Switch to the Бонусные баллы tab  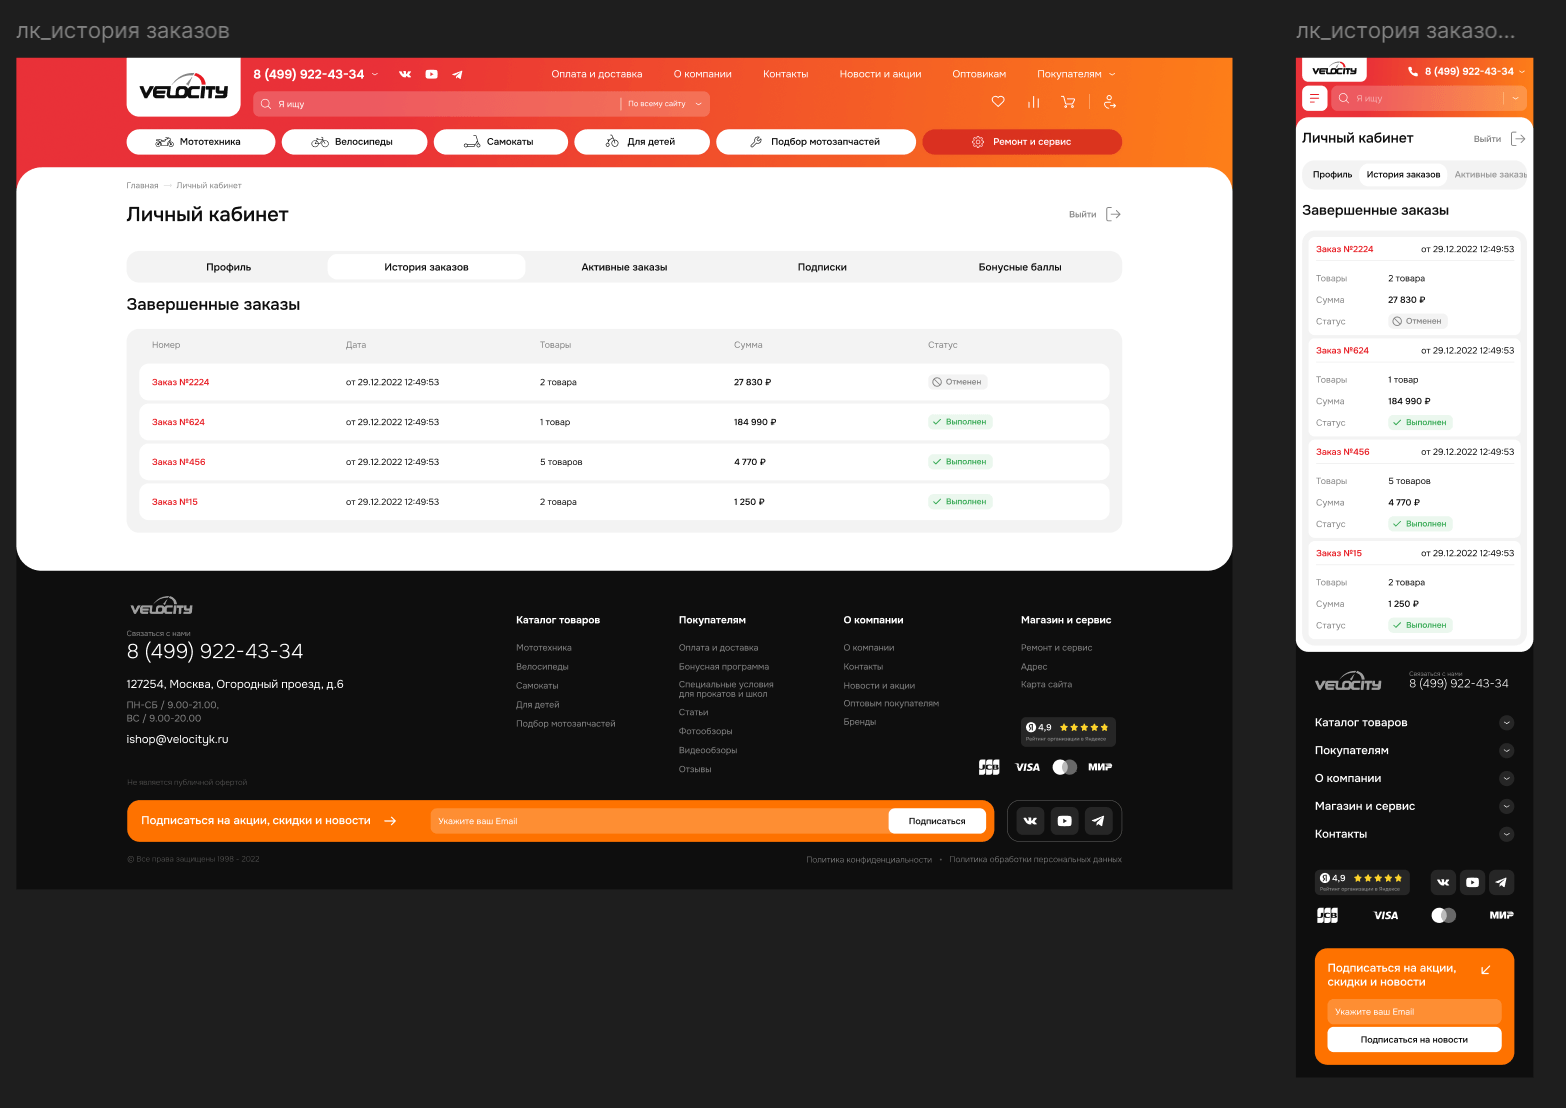1020,267
